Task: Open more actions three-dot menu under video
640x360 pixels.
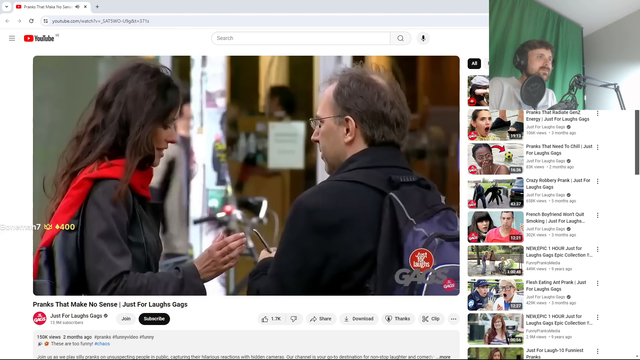Action: tap(453, 319)
